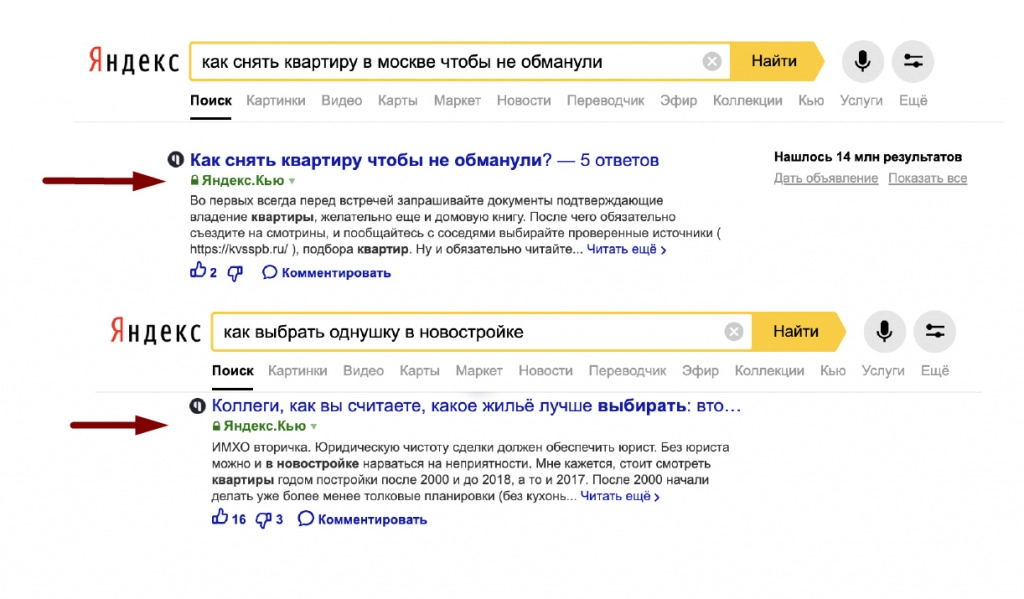Screen dimensions: 1024x599
Task: Open Картинки tab in the lower search
Action: 298,370
